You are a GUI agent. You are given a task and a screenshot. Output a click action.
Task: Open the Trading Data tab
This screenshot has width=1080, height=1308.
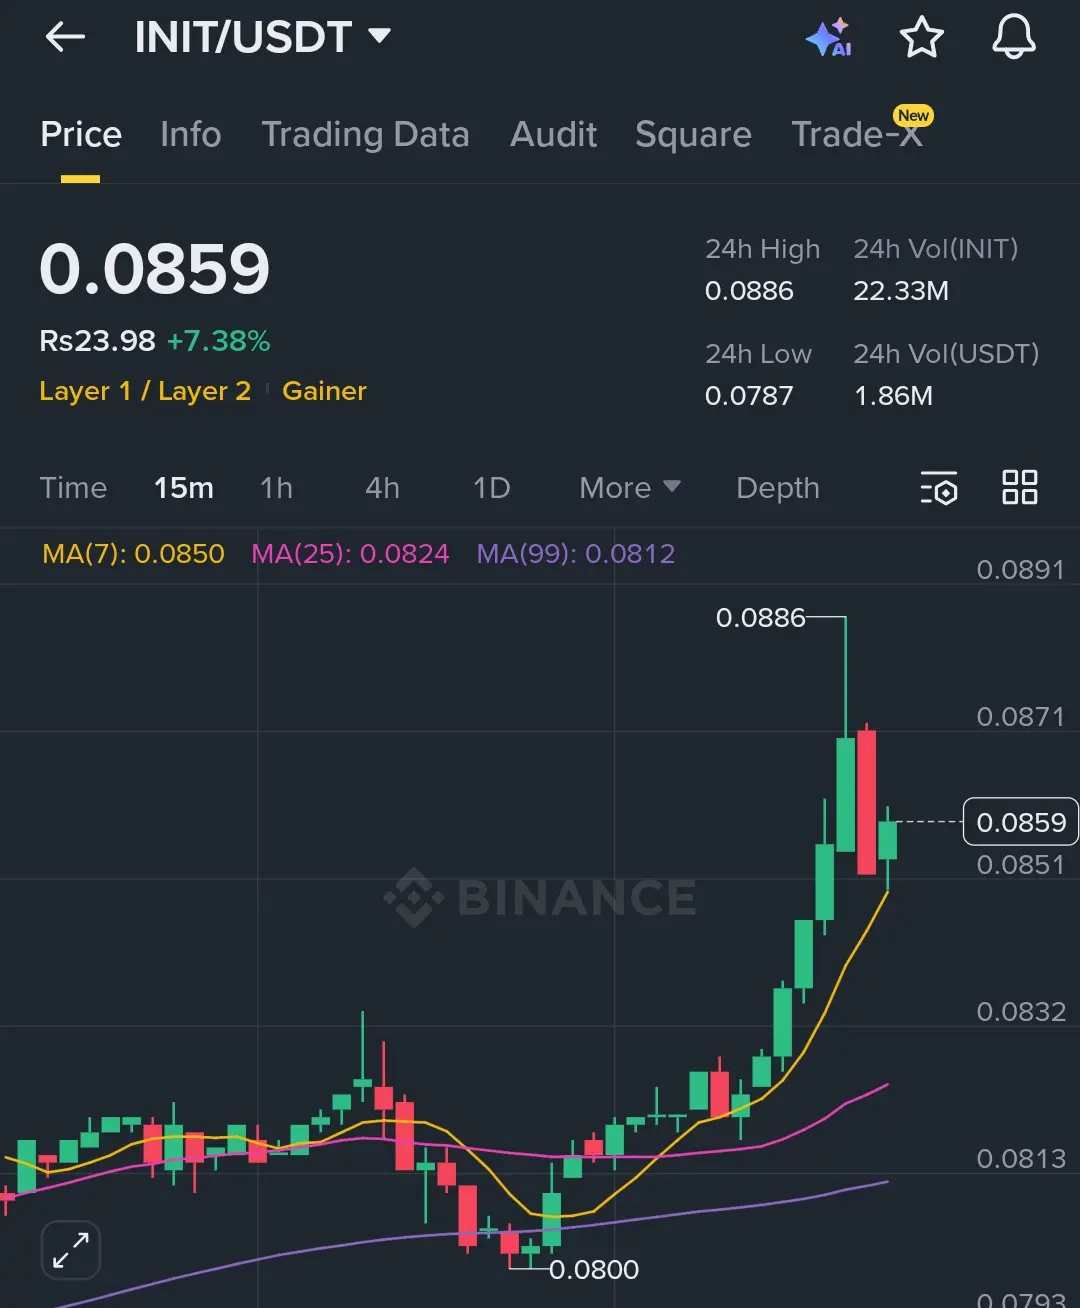click(x=365, y=134)
